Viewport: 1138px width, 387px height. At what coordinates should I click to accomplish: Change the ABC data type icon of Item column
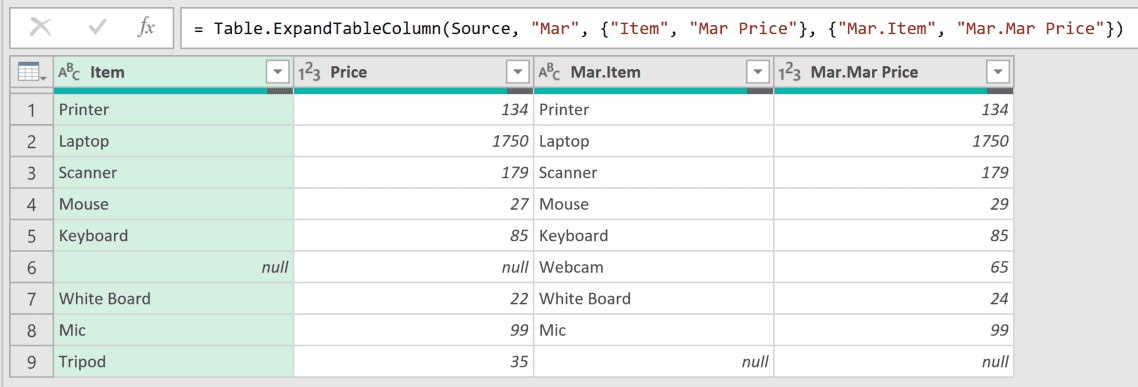70,73
